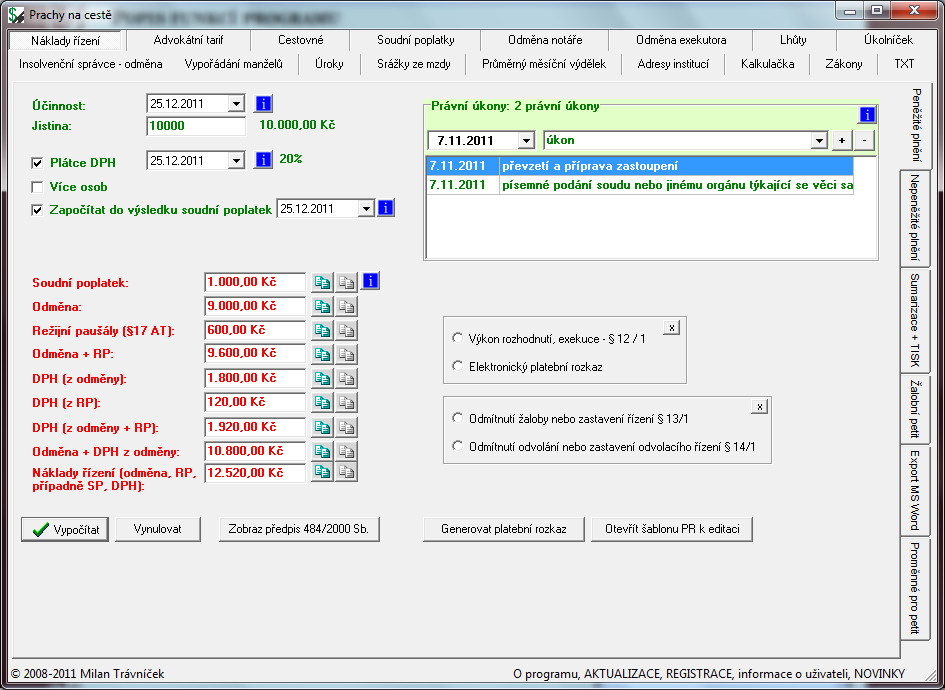
Task: Enable the Více osob checkbox
Action: click(37, 187)
